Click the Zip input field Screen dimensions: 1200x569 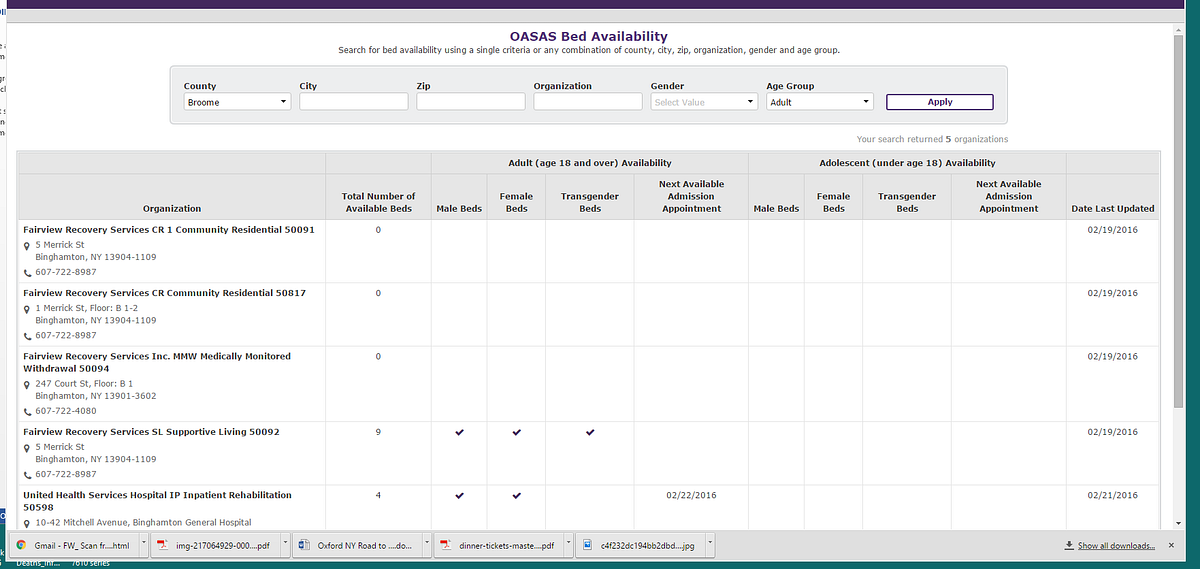click(x=471, y=102)
